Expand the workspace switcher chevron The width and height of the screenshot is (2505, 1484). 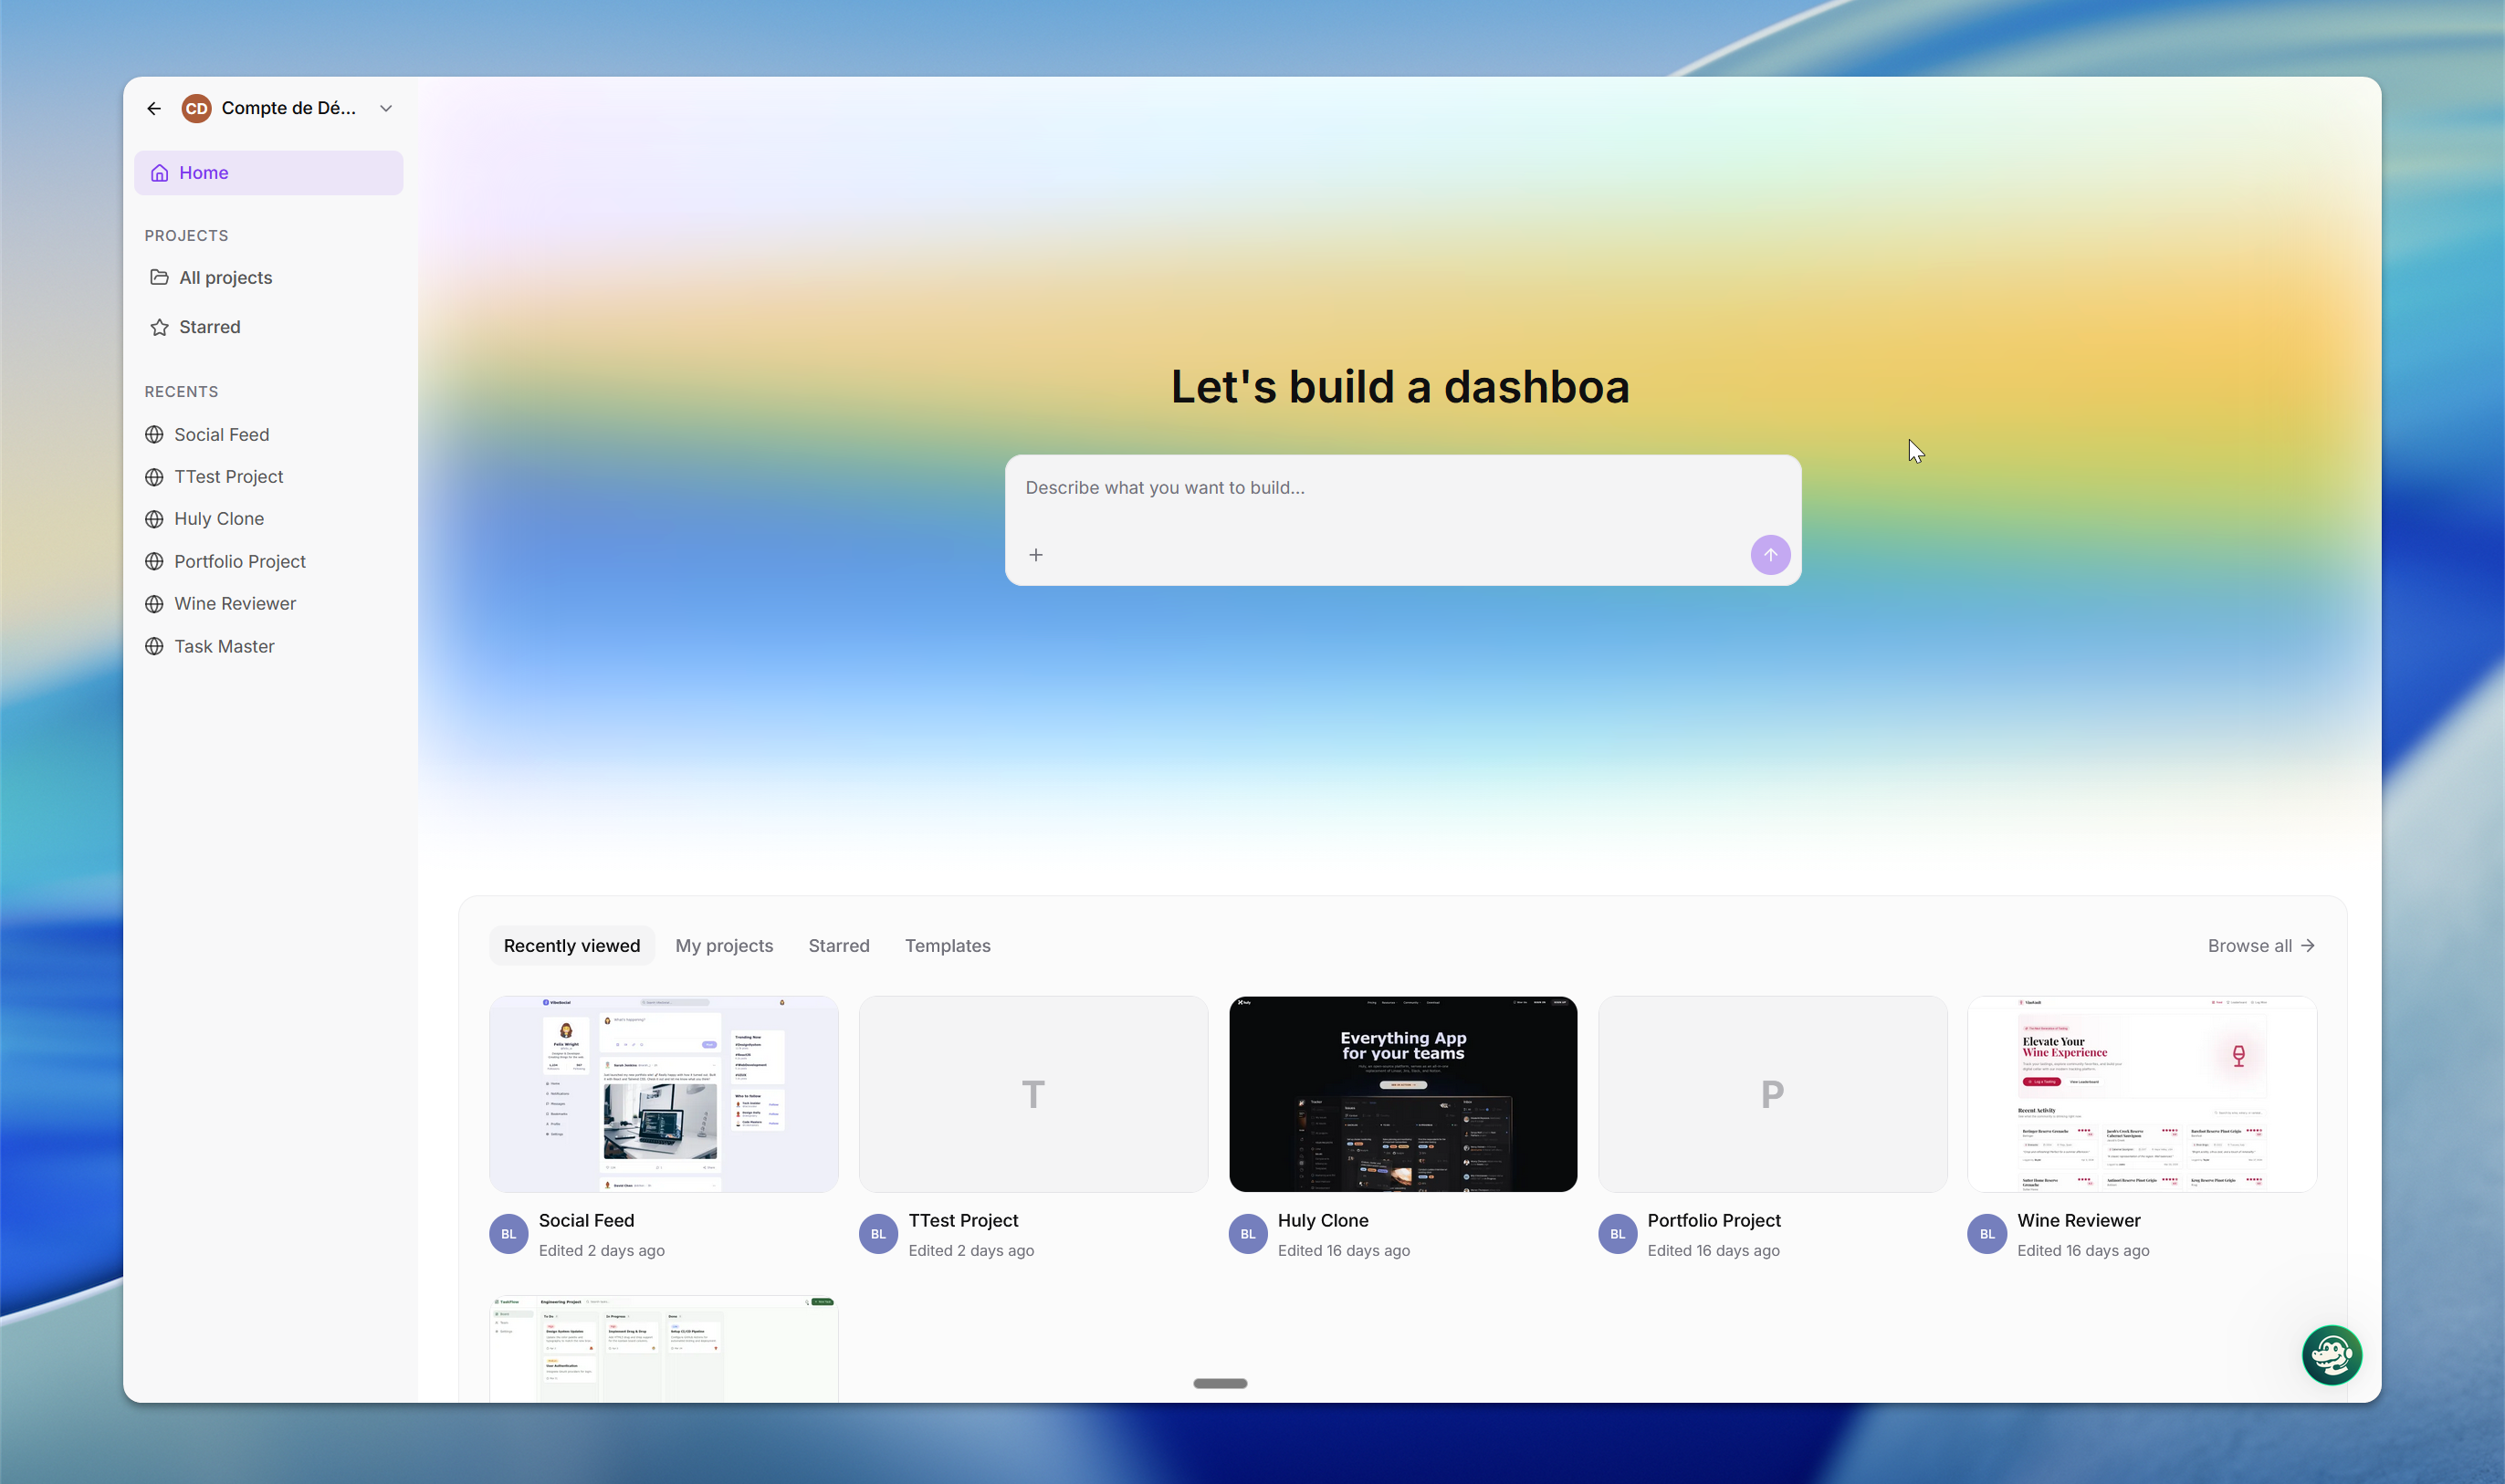(x=386, y=108)
